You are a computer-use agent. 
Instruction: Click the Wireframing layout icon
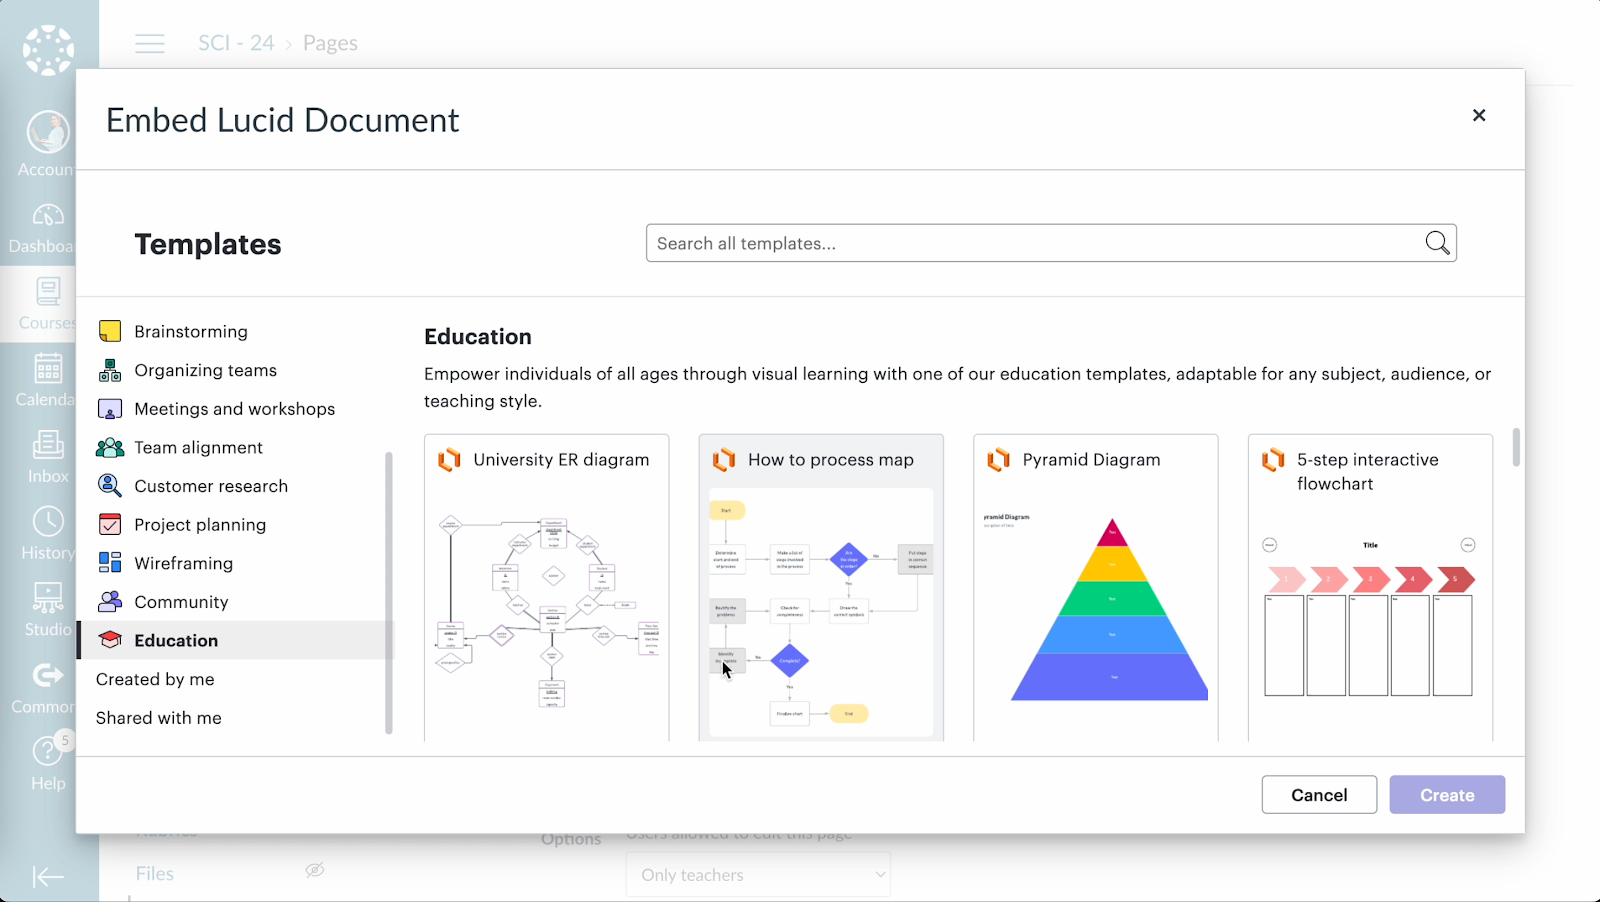click(110, 562)
